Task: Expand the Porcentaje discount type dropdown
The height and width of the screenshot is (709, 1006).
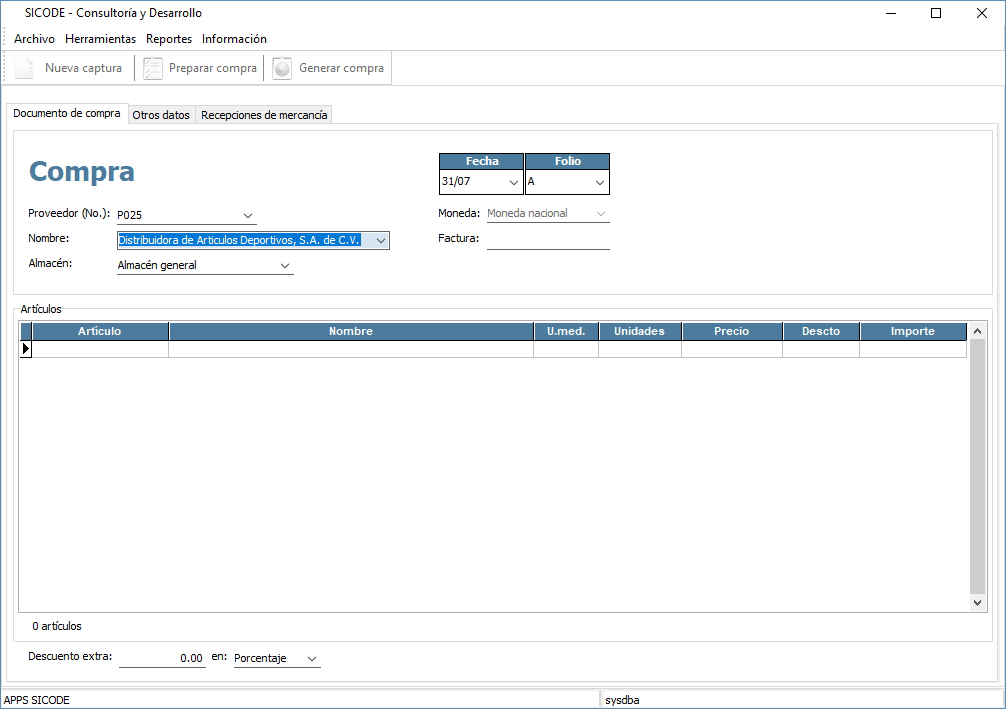Action: coord(312,659)
